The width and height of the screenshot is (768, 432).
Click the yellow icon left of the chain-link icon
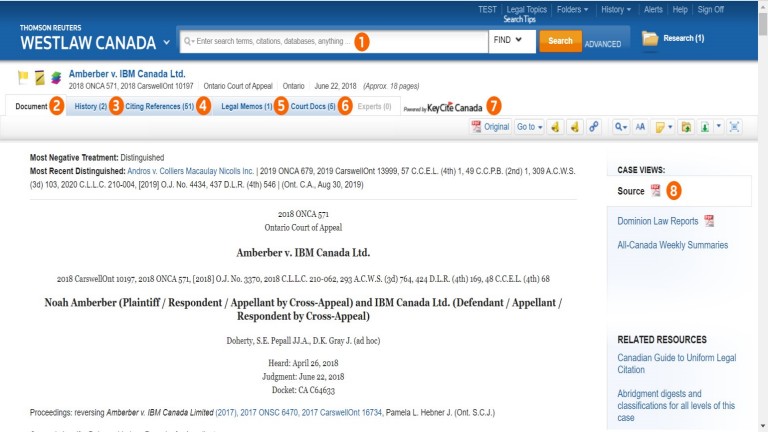pyautogui.click(x=575, y=127)
